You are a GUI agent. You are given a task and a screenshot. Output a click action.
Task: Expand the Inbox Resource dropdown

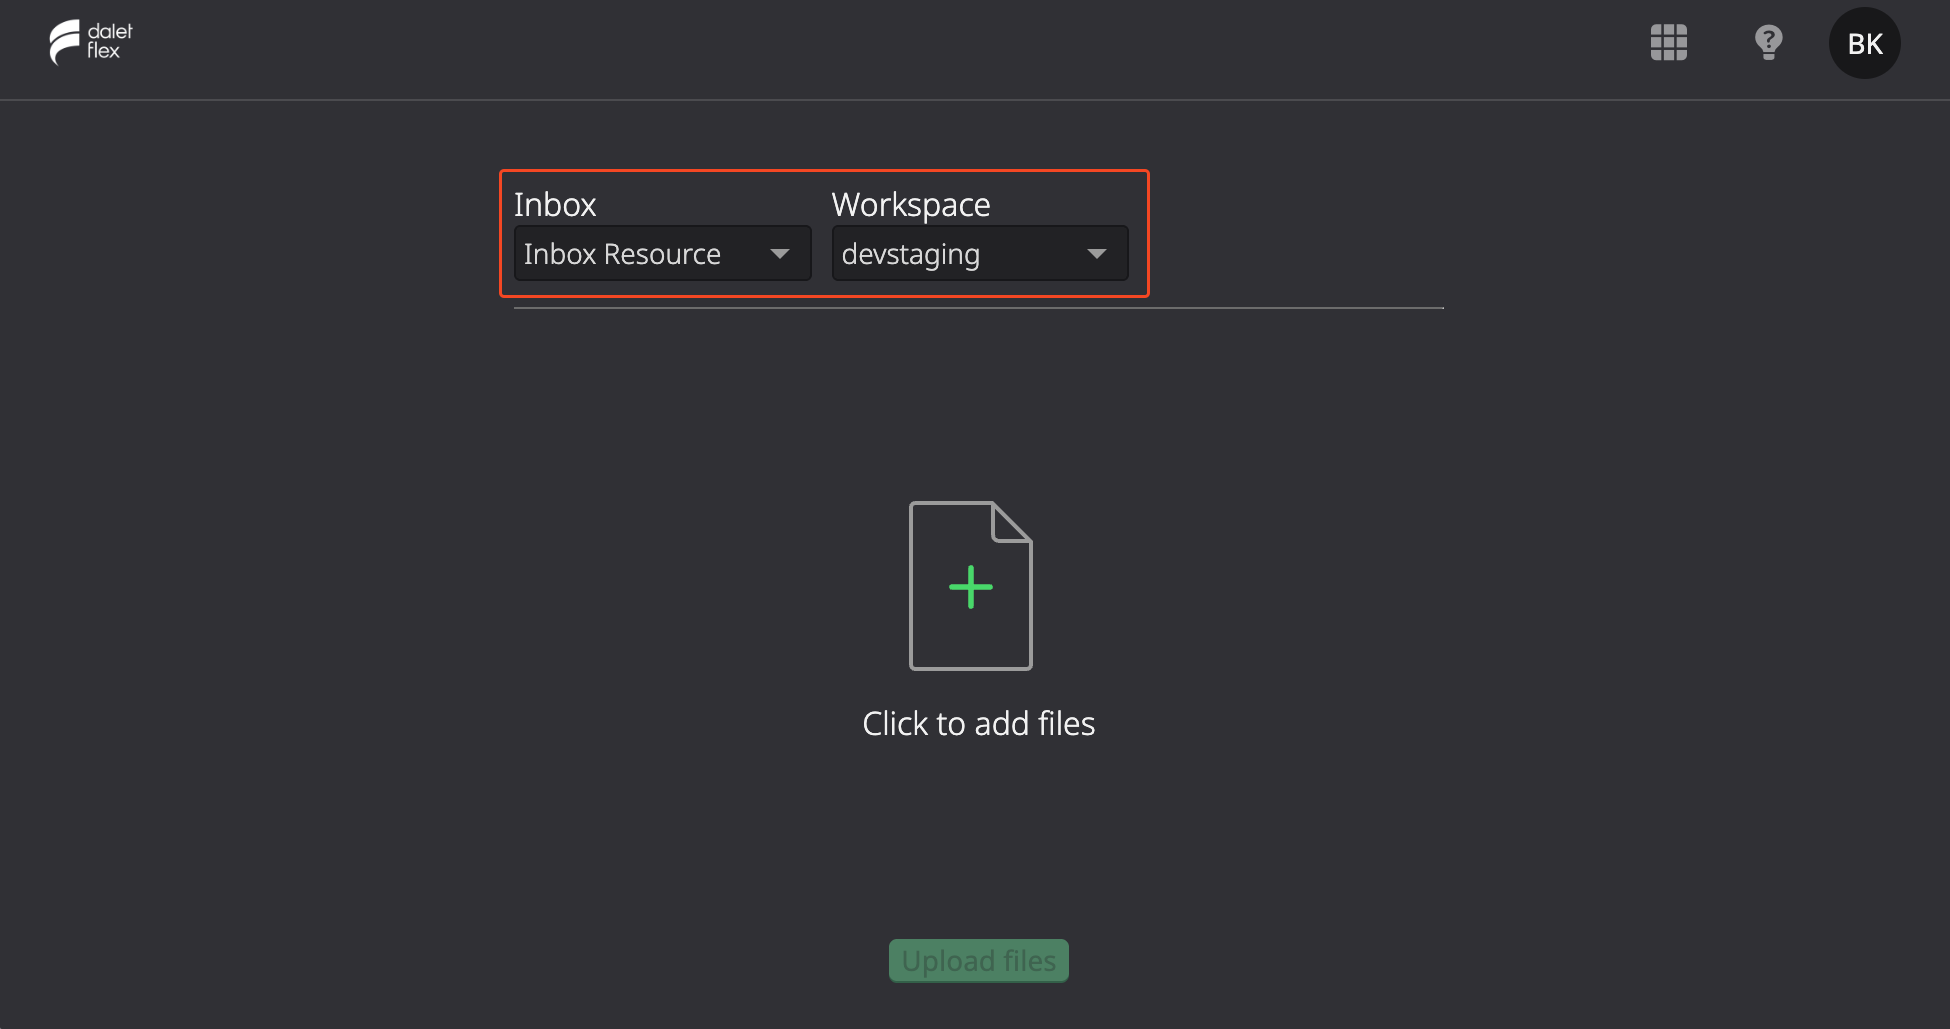tap(662, 253)
